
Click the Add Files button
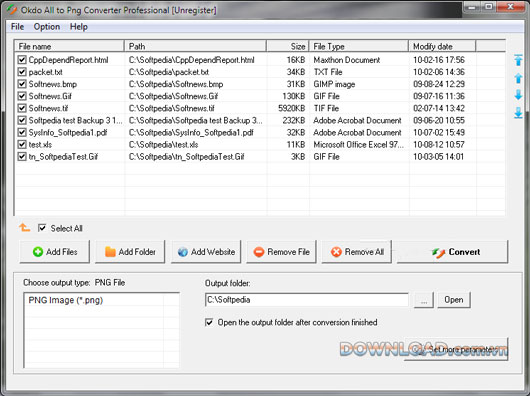point(55,252)
